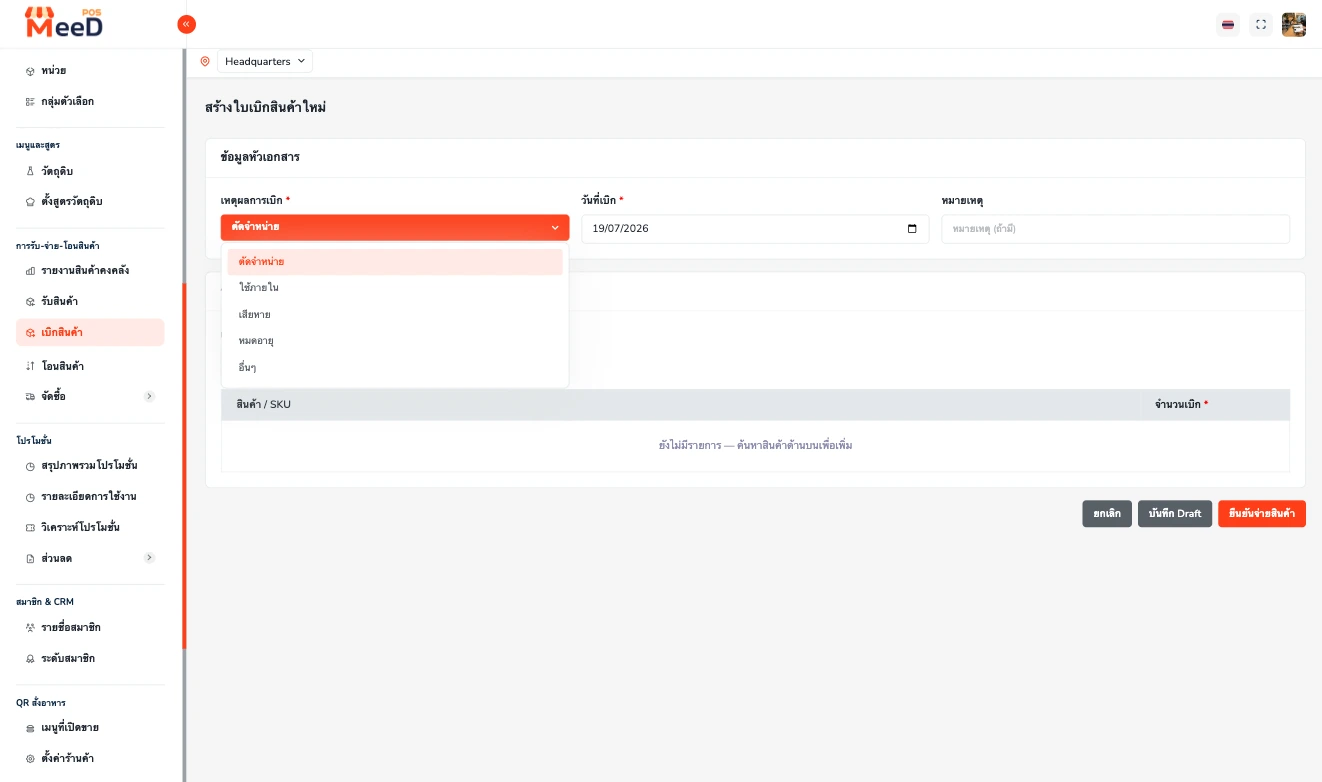Choose เสียหาย in the dropdown list

pos(395,315)
